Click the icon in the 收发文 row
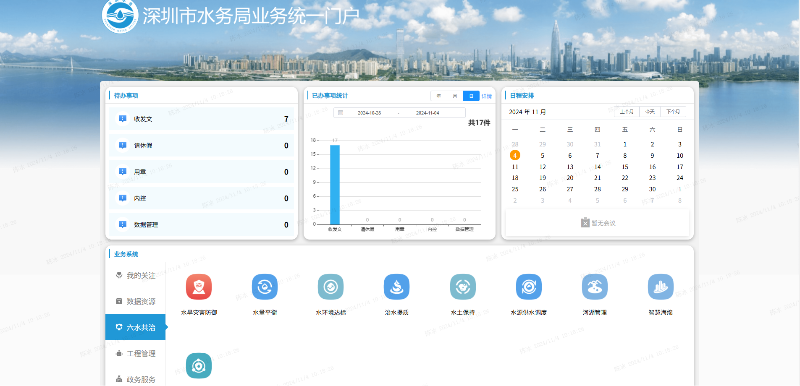 click(122, 119)
